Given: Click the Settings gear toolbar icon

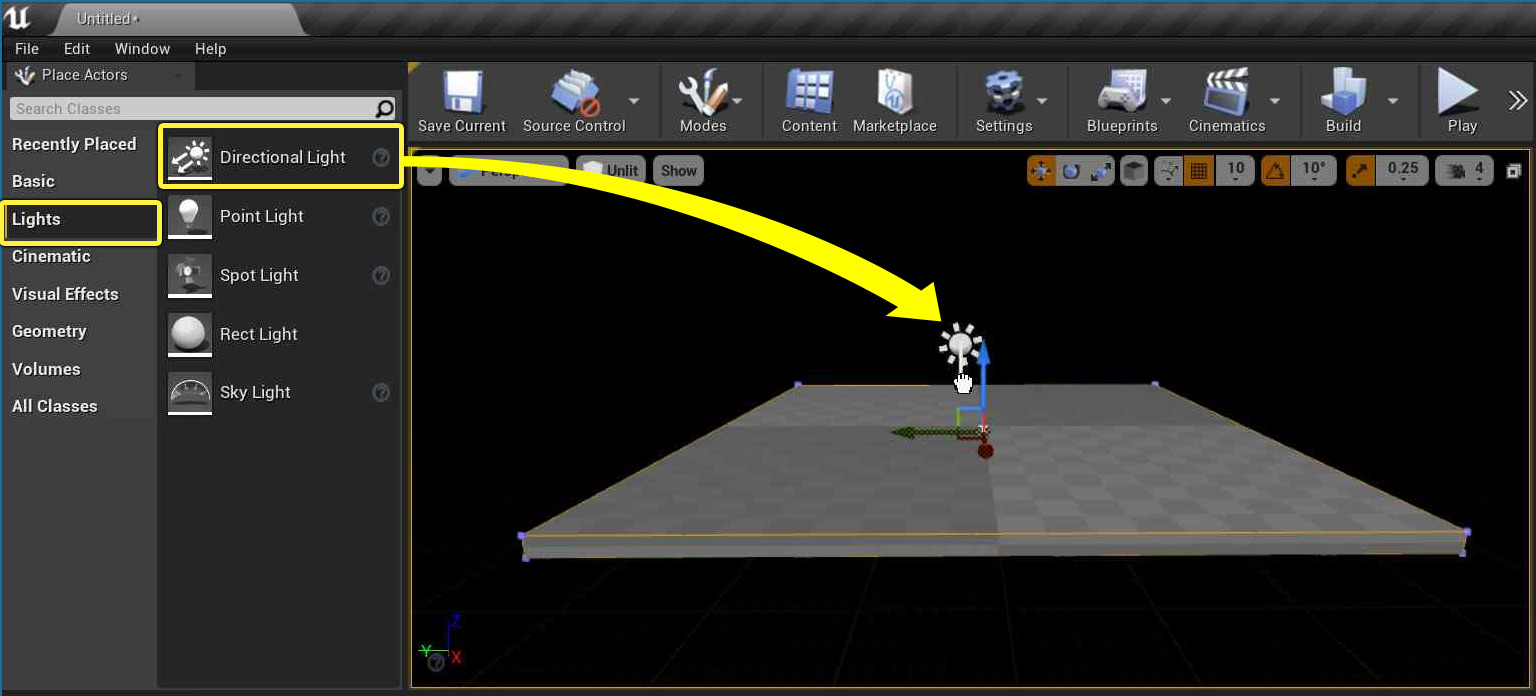Looking at the screenshot, I should coord(1002,93).
